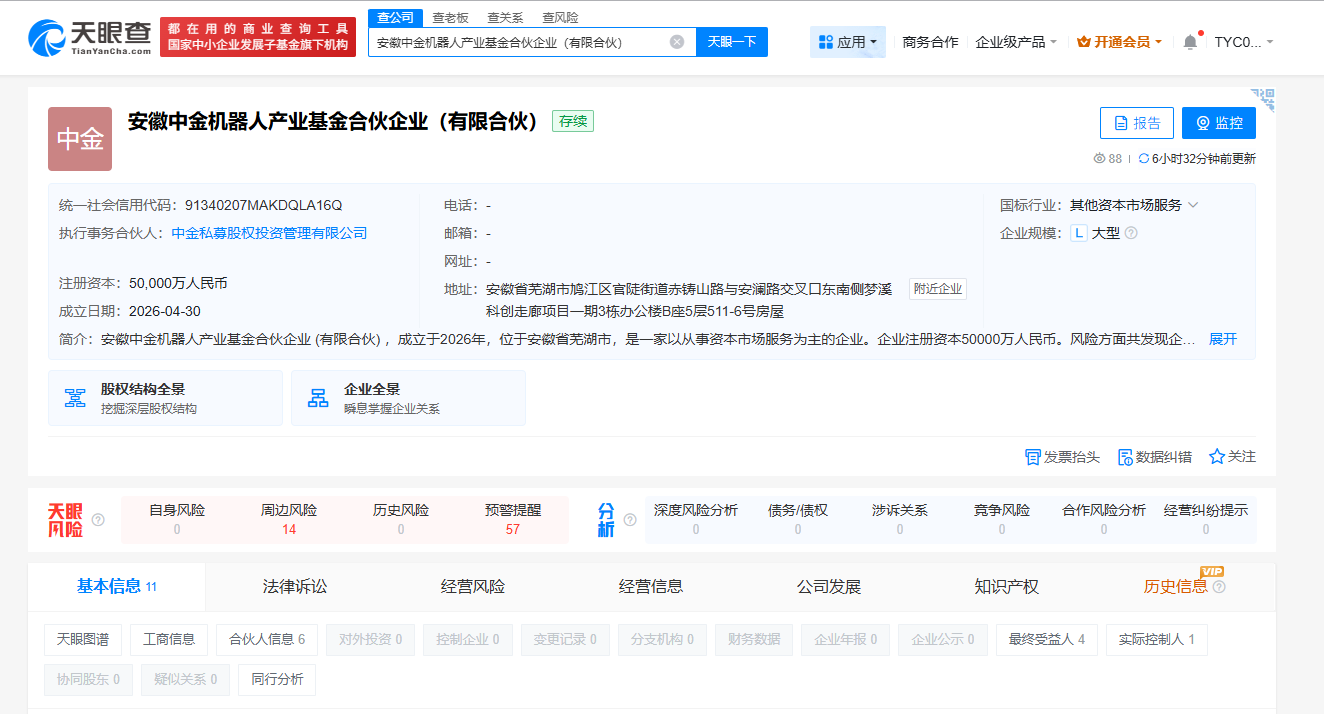Open the 公司发展 tab

[829, 587]
